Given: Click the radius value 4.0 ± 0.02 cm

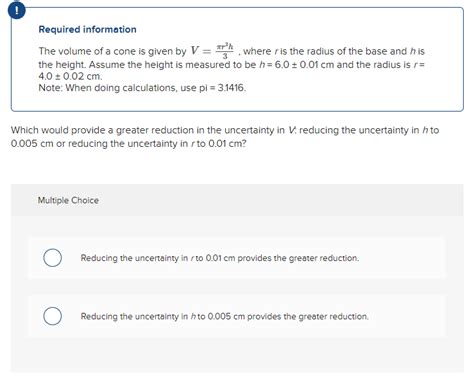Looking at the screenshot, I should click(70, 76).
